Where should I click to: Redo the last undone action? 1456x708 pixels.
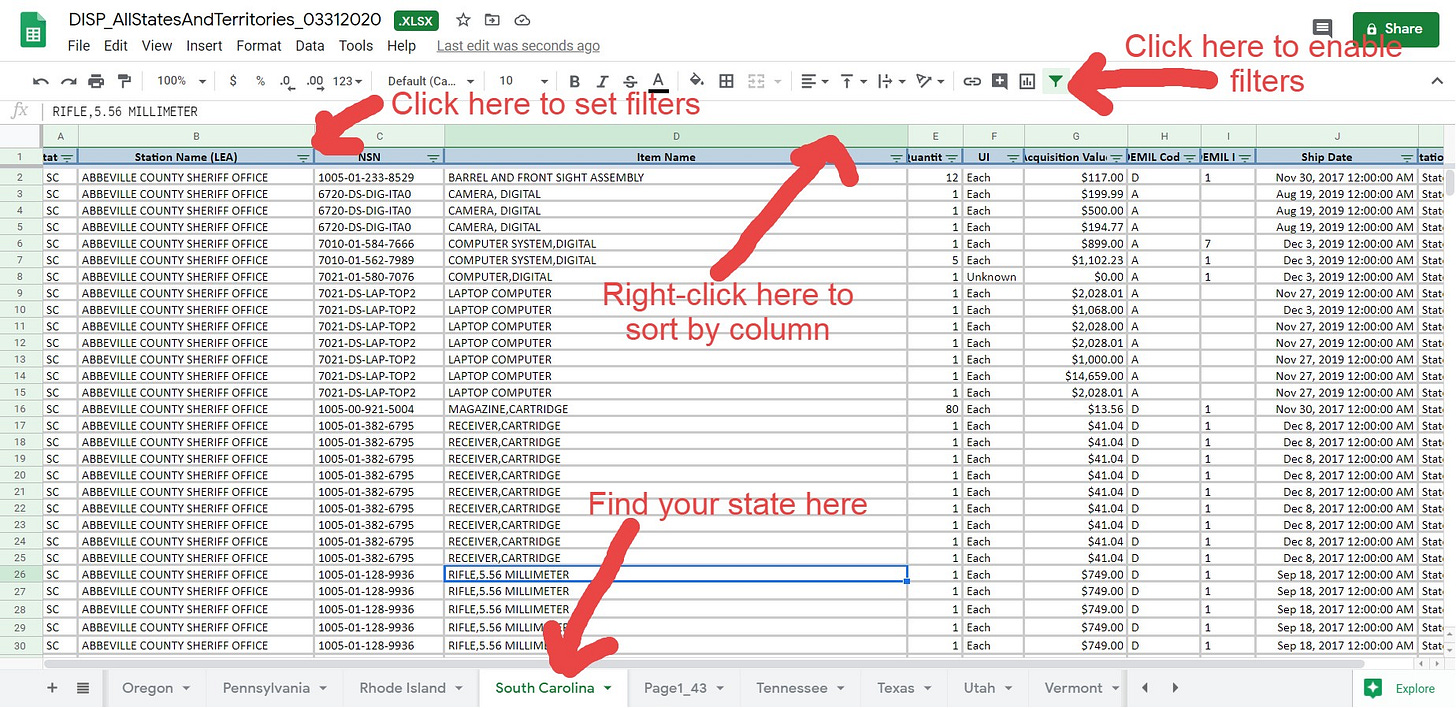tap(69, 81)
